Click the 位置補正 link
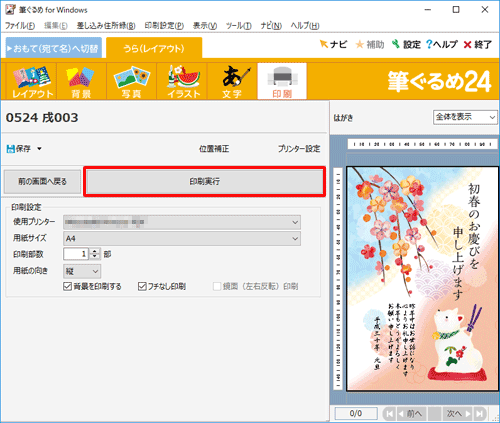Screen dimensions: 500x423 (x=214, y=149)
